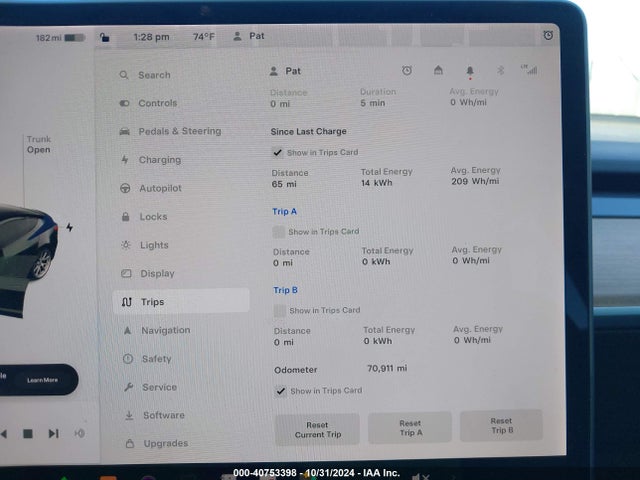Click the Safety clock-shaped icon

tap(128, 359)
